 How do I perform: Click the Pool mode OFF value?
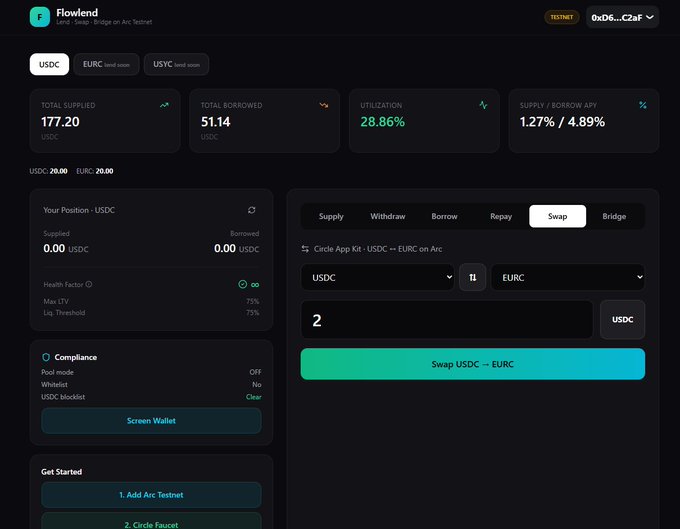[255, 372]
